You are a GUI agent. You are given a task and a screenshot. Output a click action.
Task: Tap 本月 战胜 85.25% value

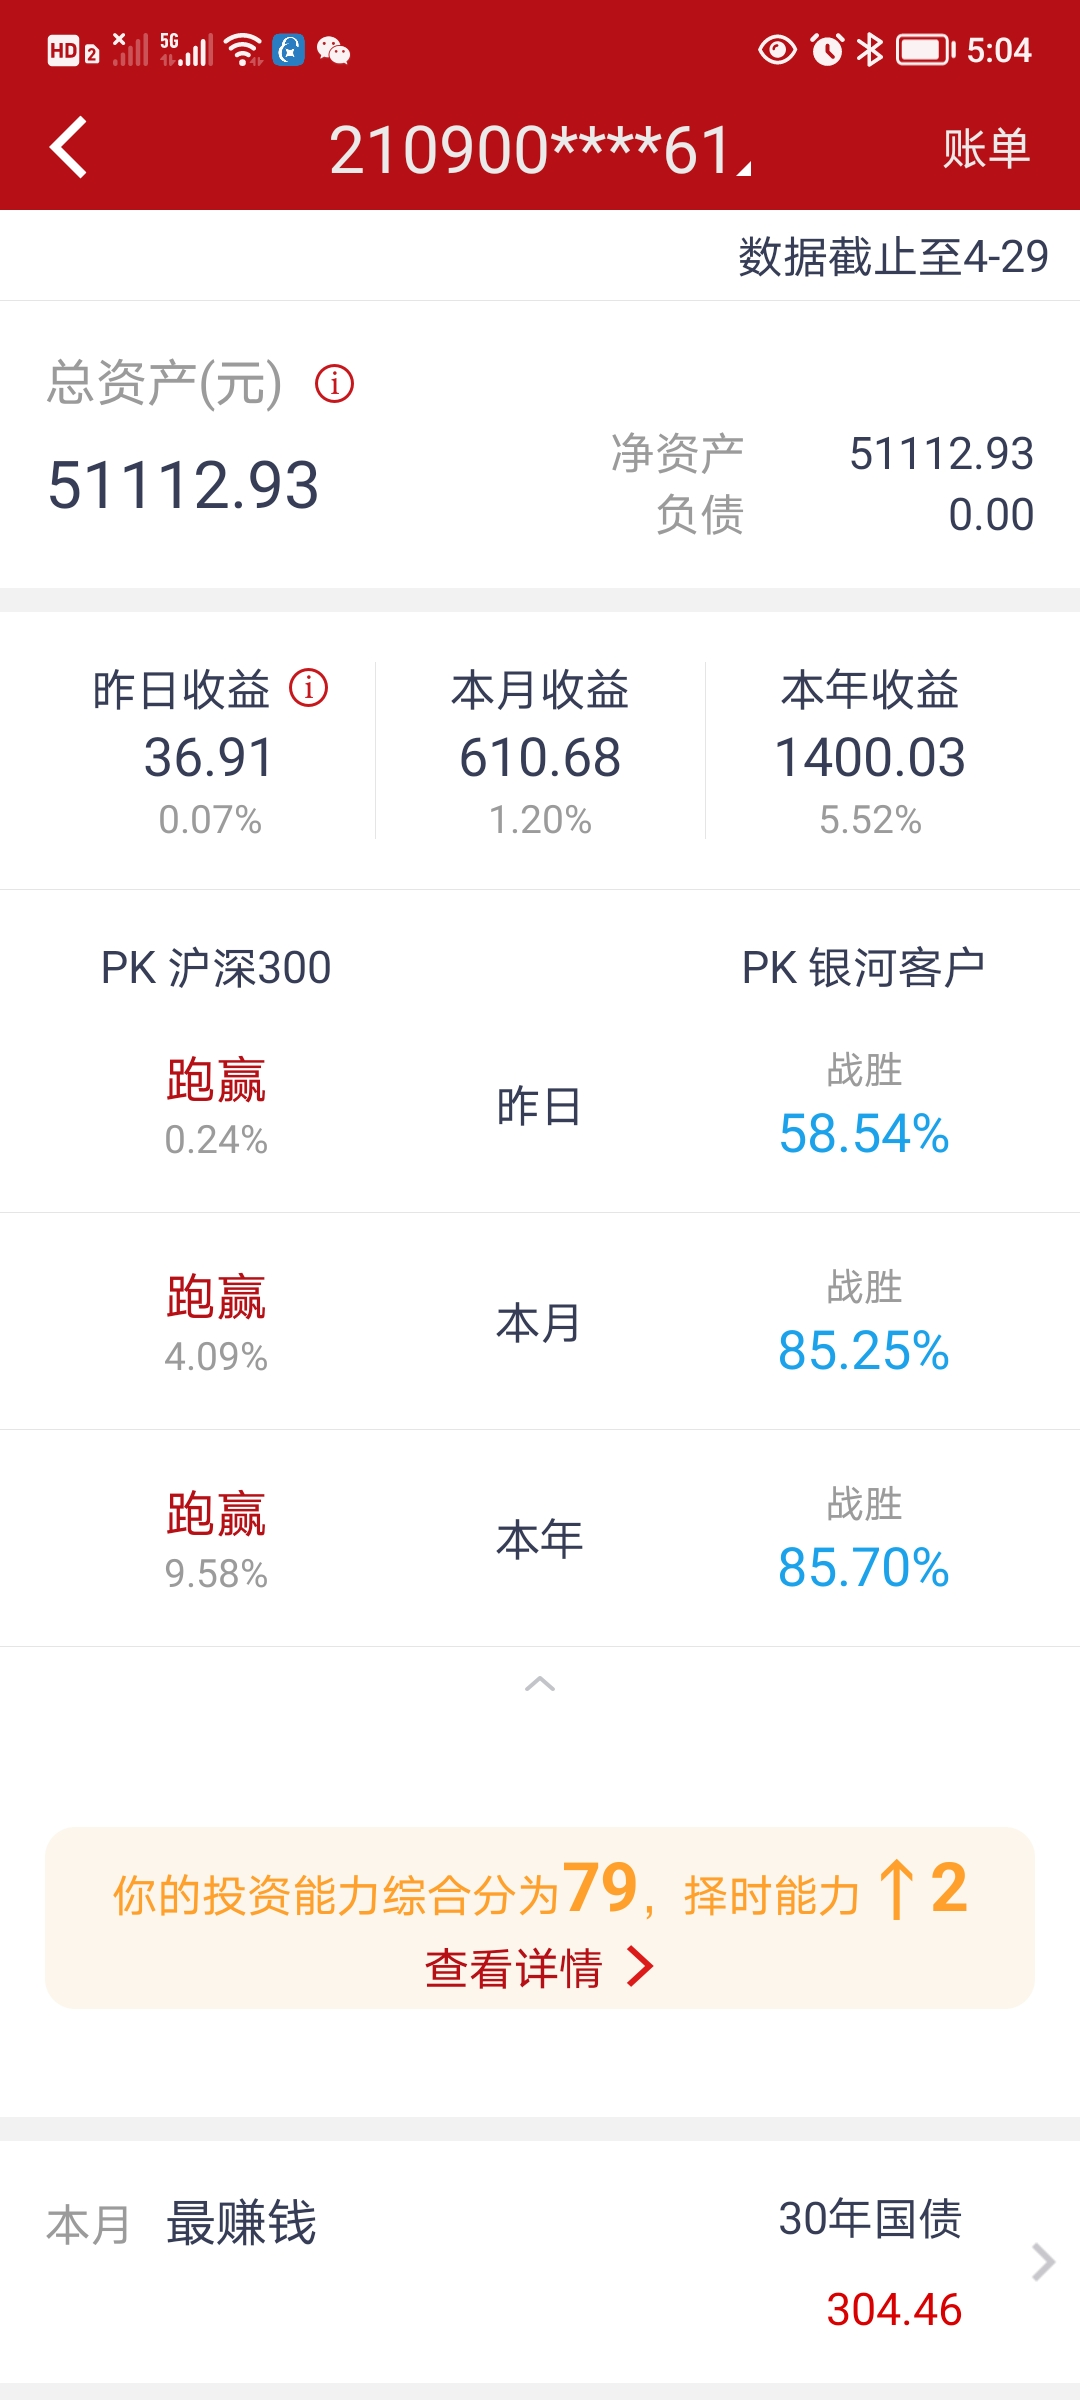864,1350
